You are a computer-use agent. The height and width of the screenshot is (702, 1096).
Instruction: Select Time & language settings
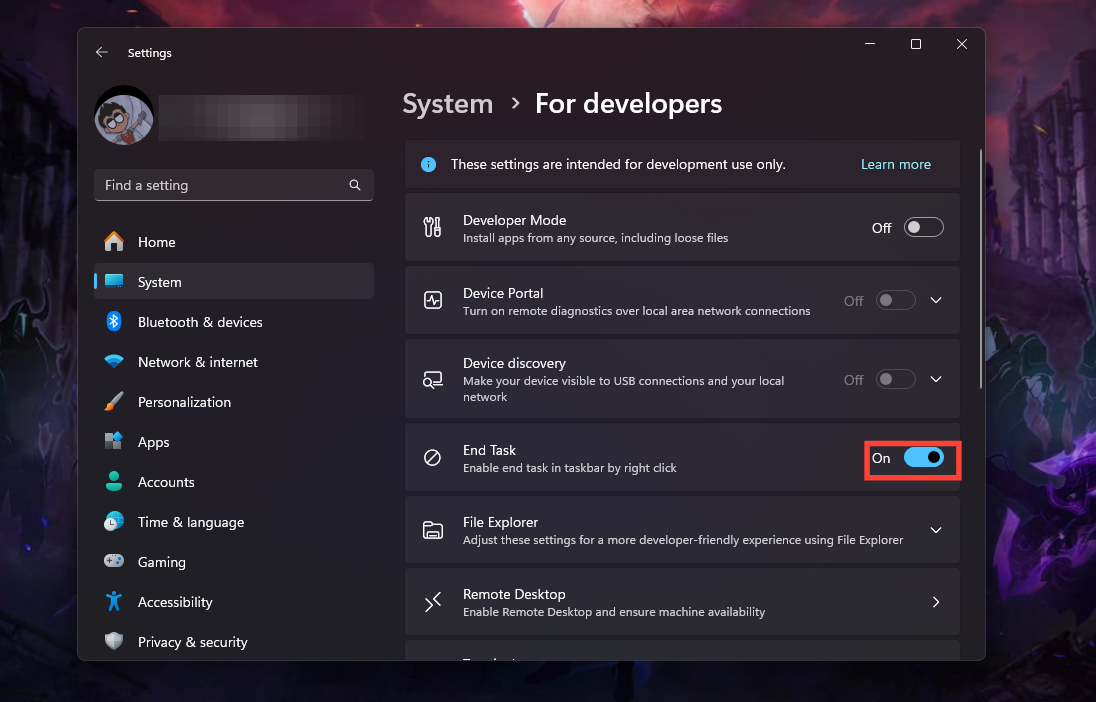(190, 522)
